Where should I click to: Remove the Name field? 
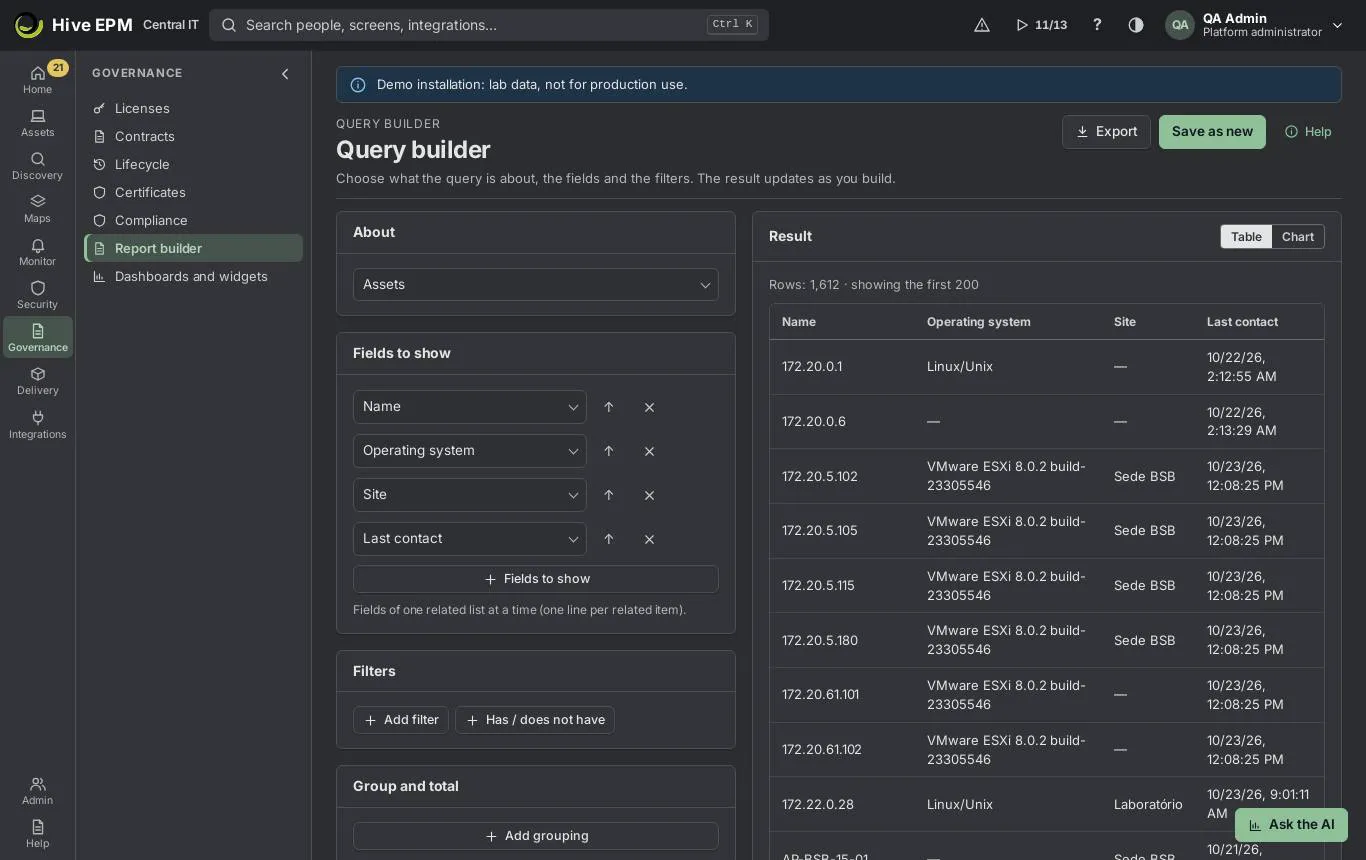pos(649,407)
